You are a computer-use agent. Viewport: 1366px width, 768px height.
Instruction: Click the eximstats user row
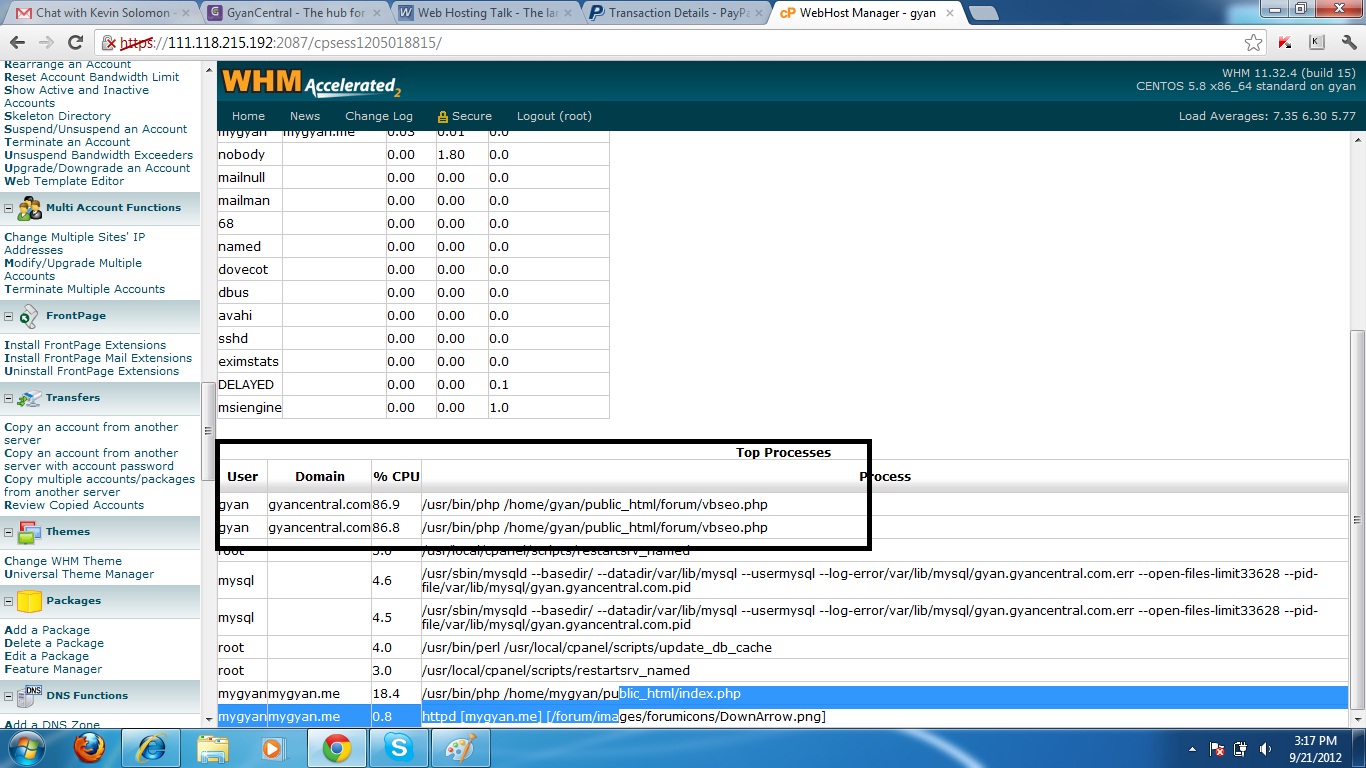[413, 361]
